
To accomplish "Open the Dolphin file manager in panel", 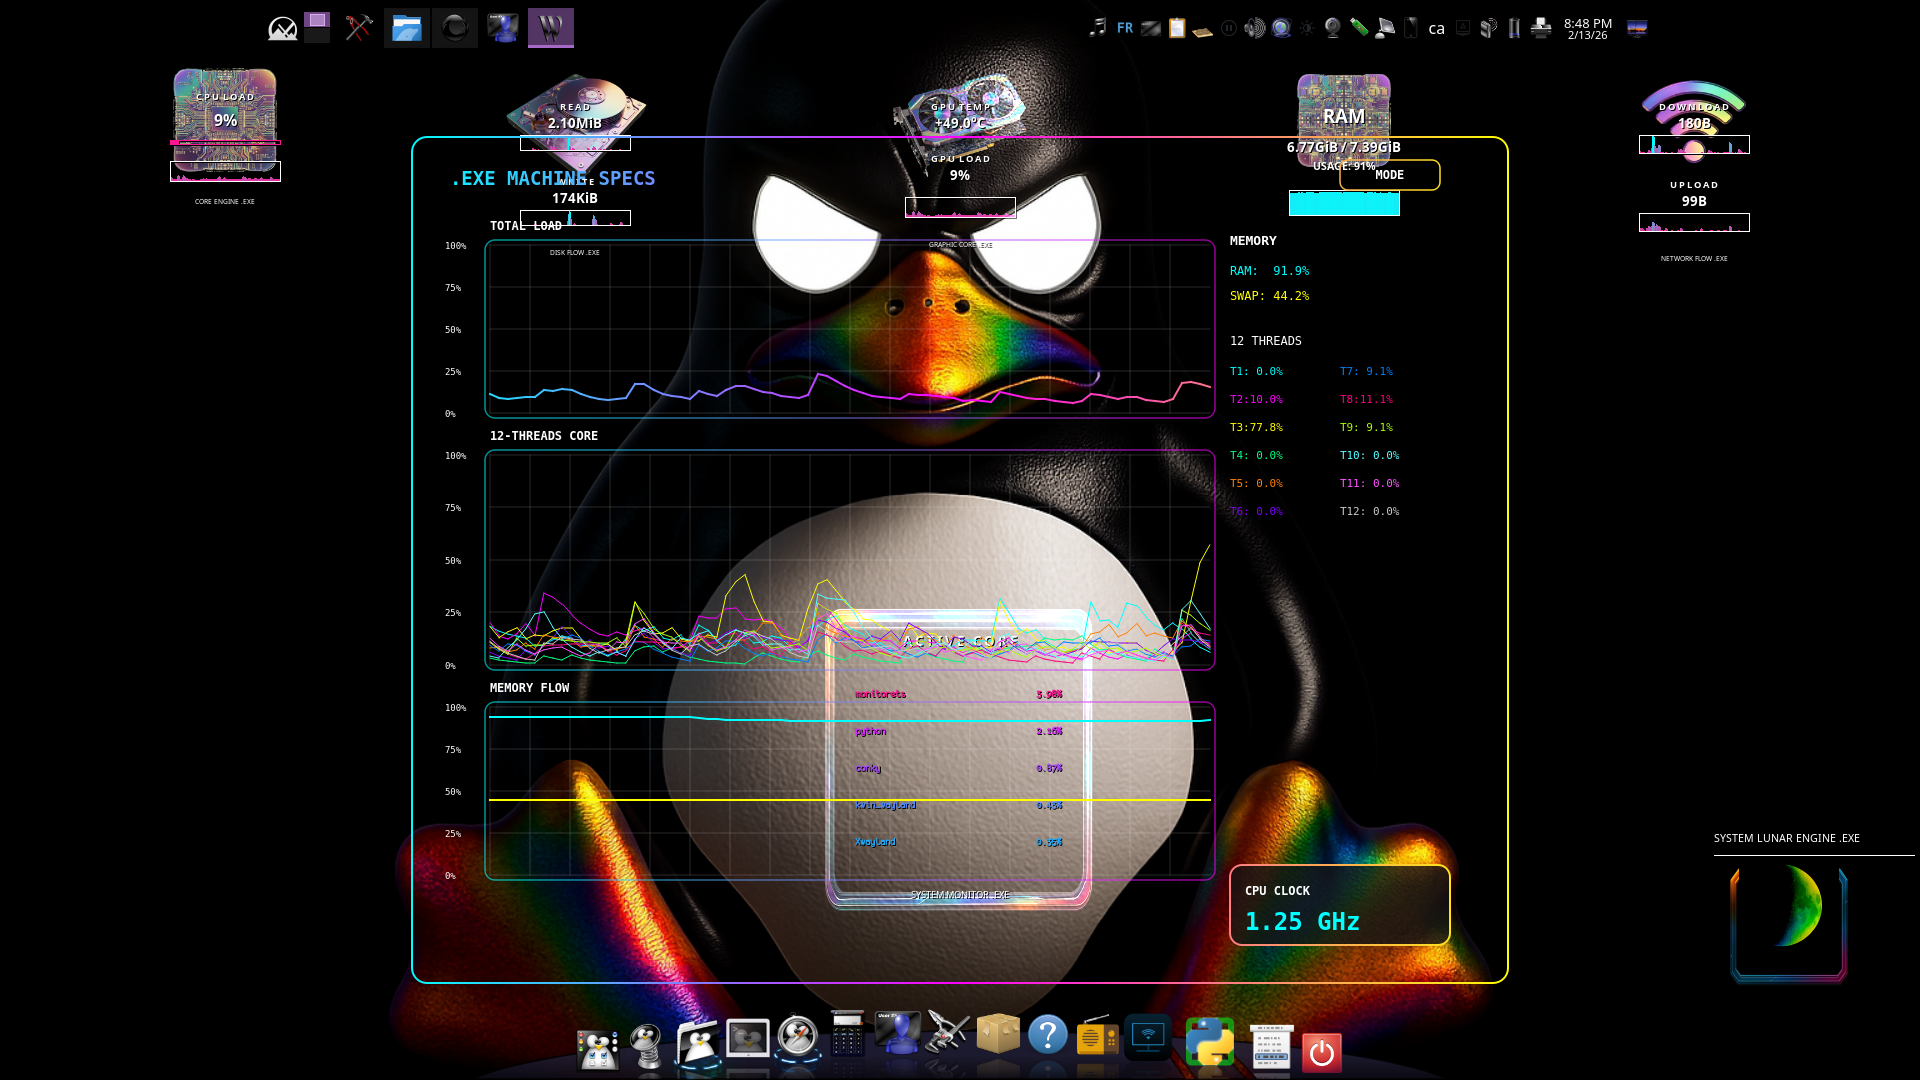I will (406, 28).
